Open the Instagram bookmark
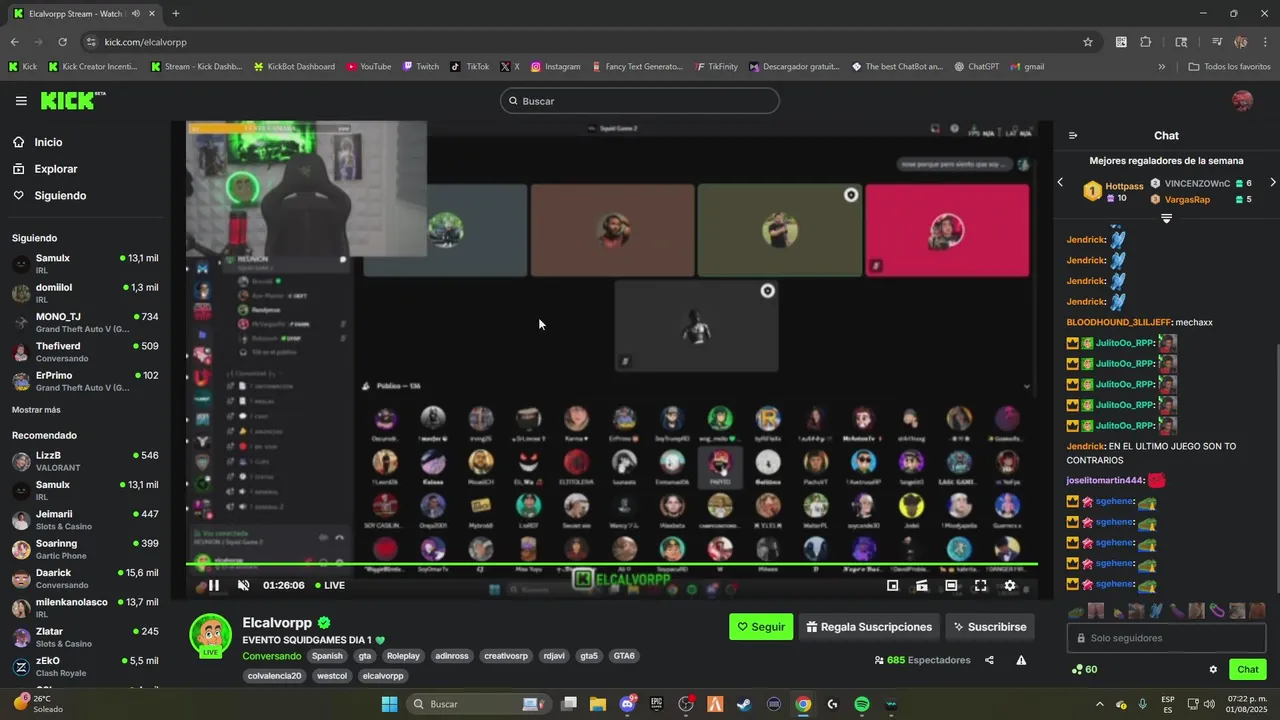The width and height of the screenshot is (1280, 720). coord(556,67)
